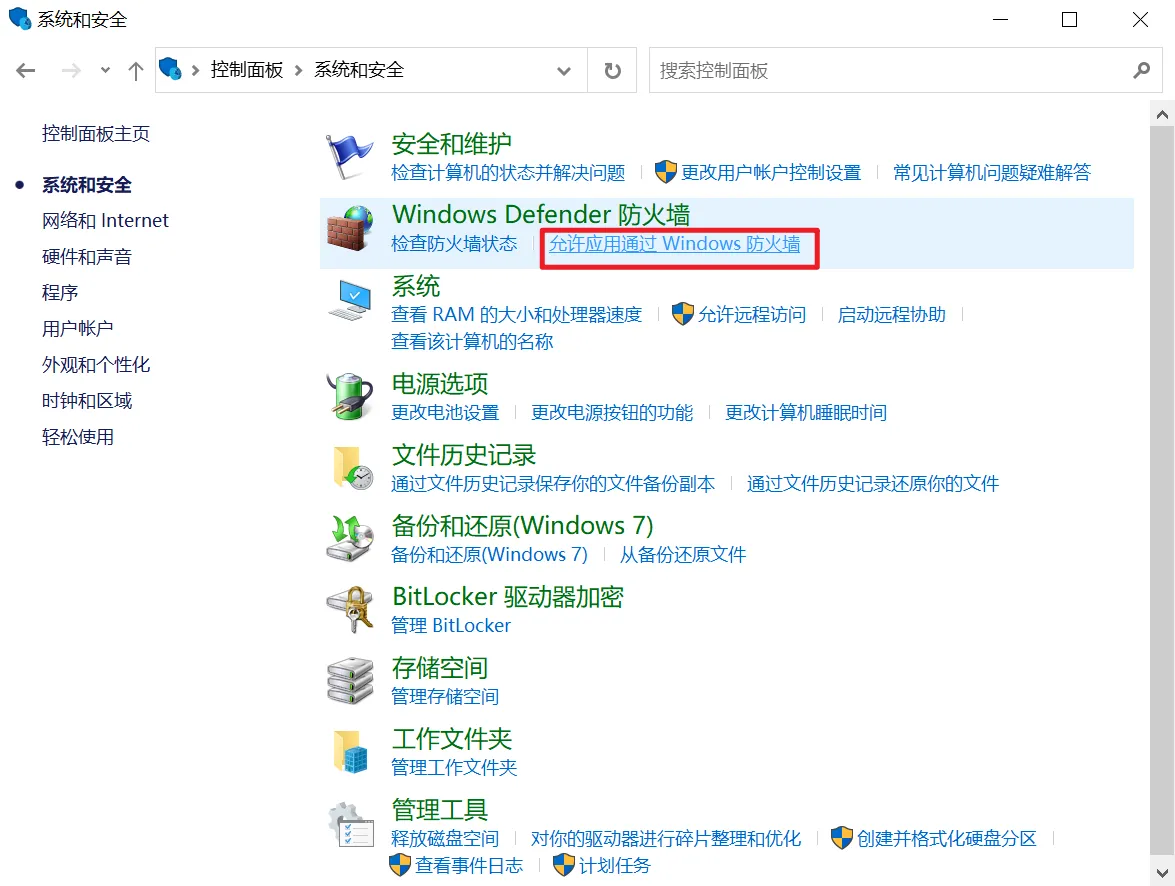Click the Windows Defender firewall brick wall icon

[349, 229]
